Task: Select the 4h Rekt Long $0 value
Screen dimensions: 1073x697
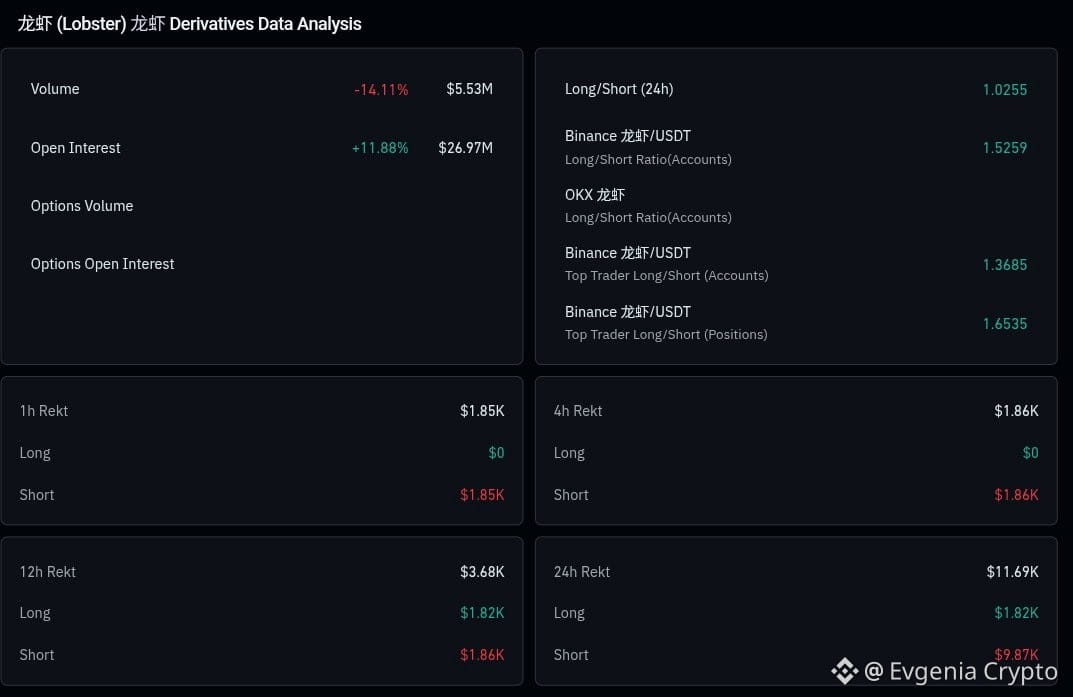Action: tap(1030, 453)
